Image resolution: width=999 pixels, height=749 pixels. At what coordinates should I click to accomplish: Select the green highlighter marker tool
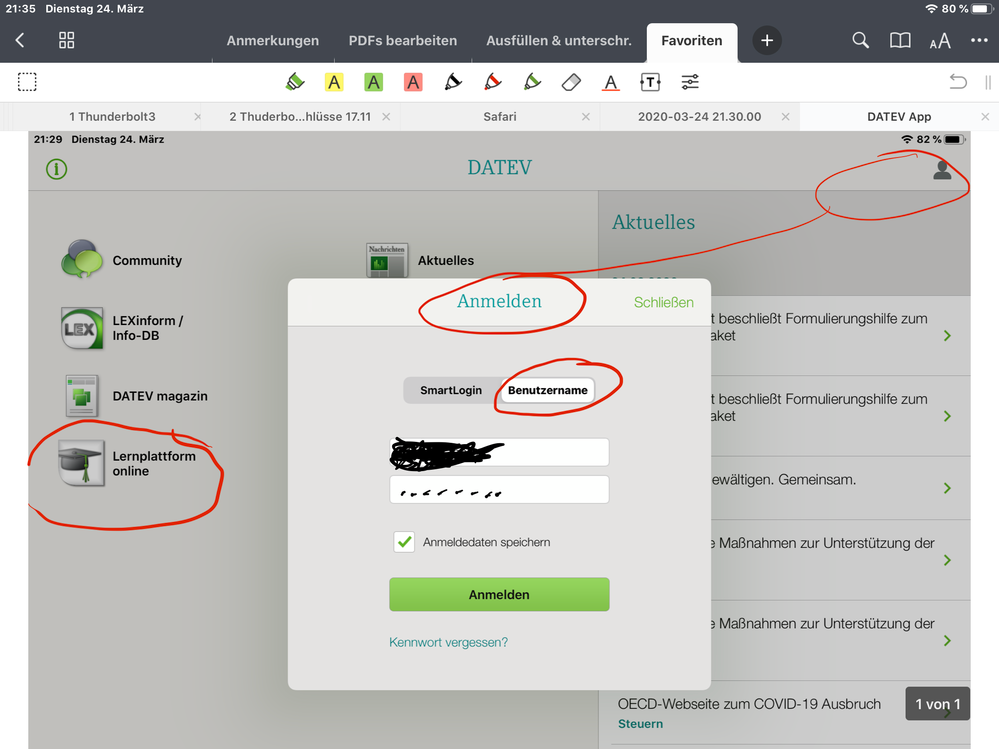click(x=294, y=82)
